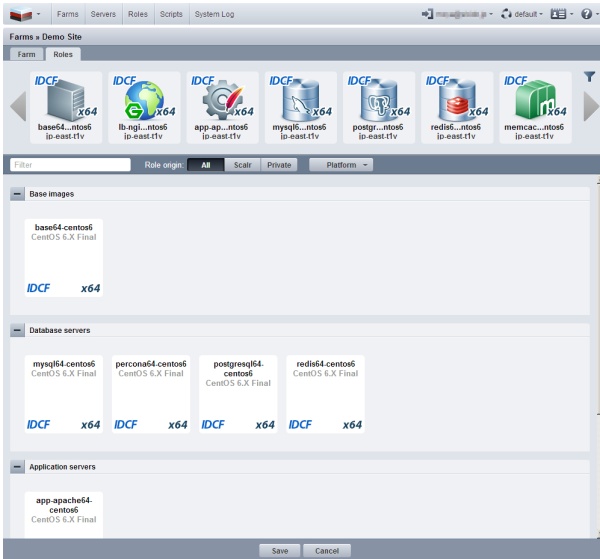This screenshot has height=559, width=600.
Task: Click the Save button
Action: tap(279, 550)
